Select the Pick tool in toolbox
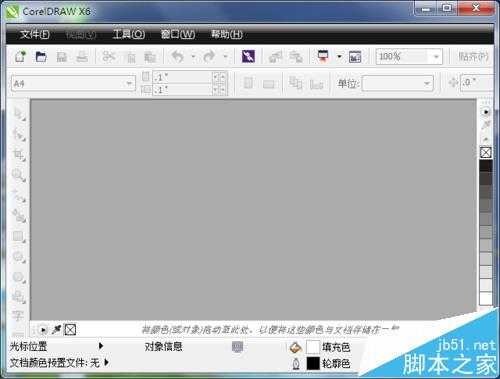500x379 pixels. point(19,114)
